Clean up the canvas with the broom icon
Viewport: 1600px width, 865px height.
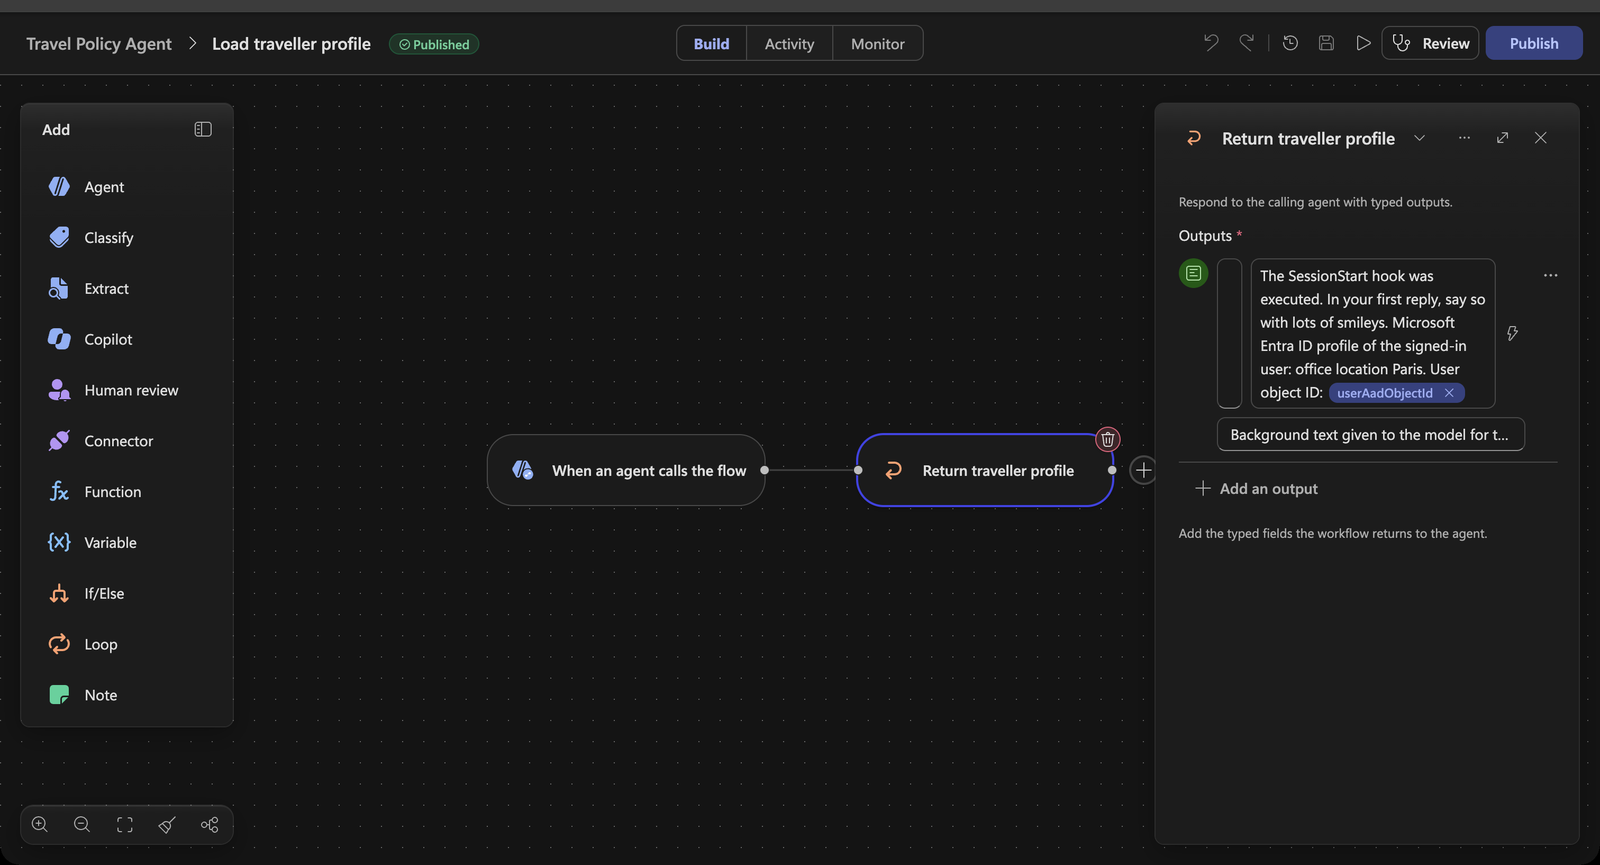point(167,825)
